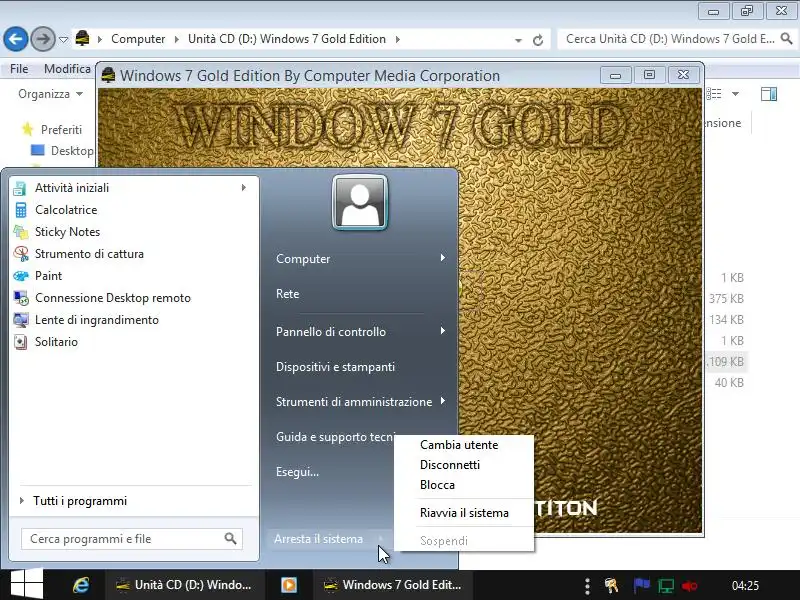800x600 pixels.
Task: Expand the Arresta il sistema arrow
Action: [381, 538]
